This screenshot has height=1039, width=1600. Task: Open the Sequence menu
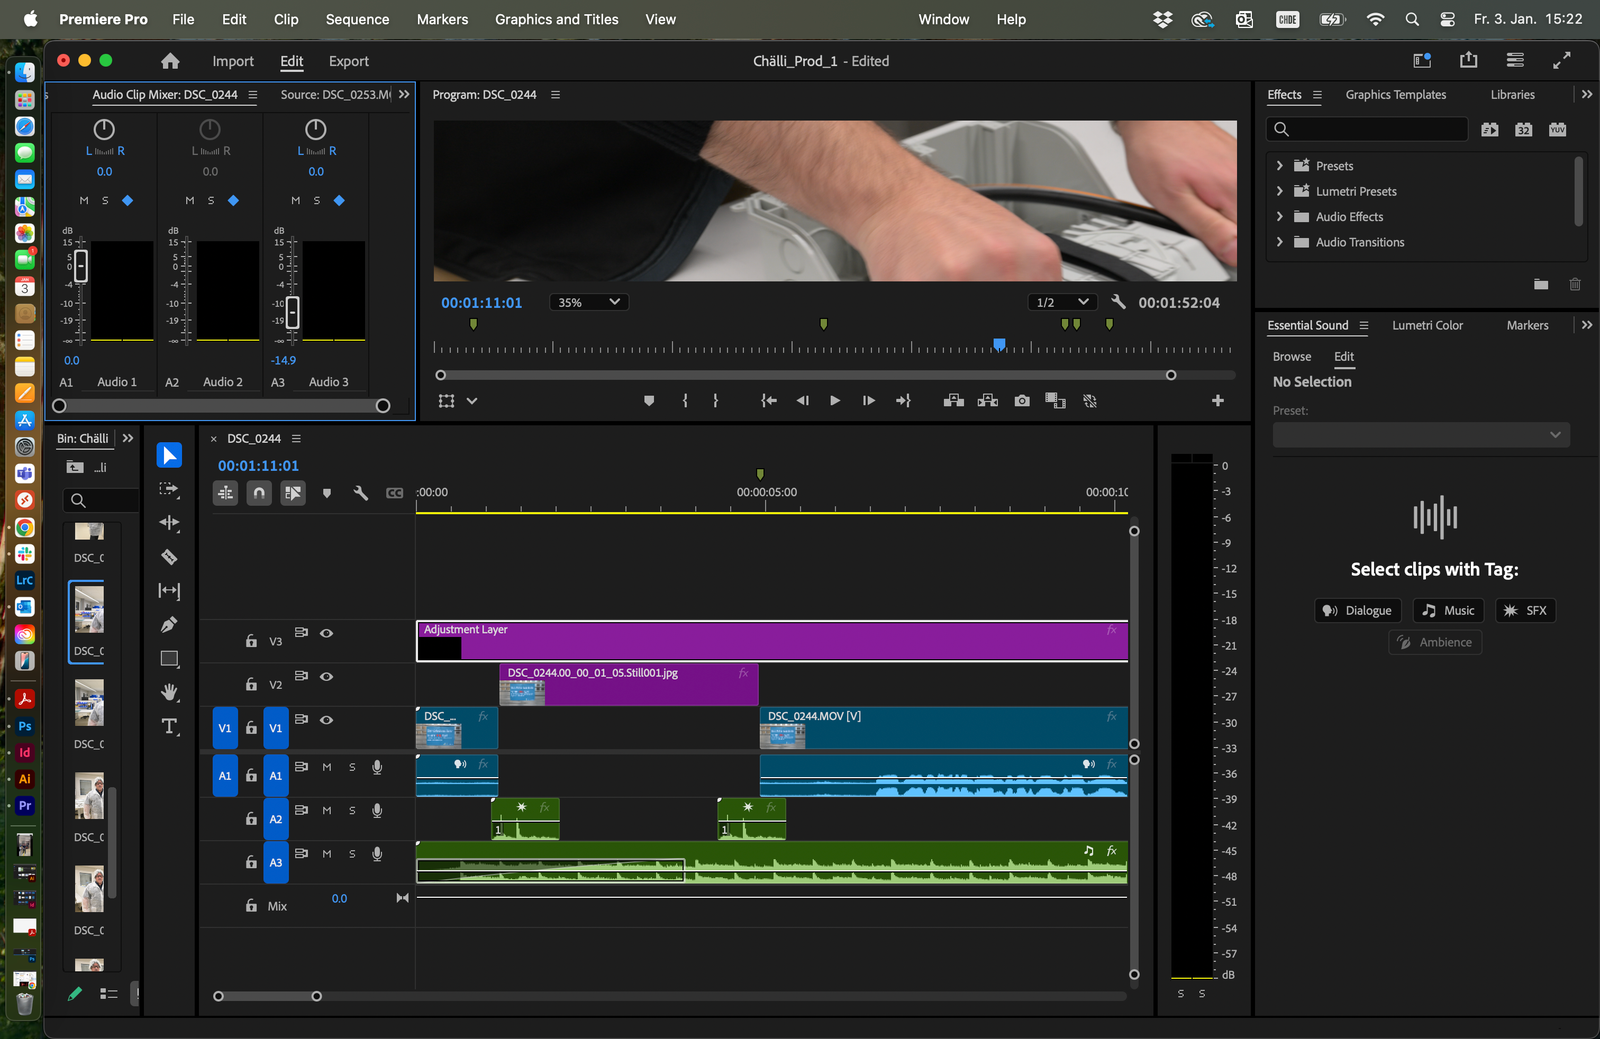click(357, 19)
